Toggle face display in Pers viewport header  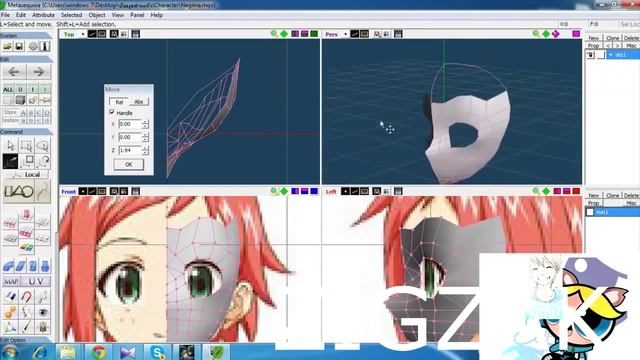click(364, 34)
